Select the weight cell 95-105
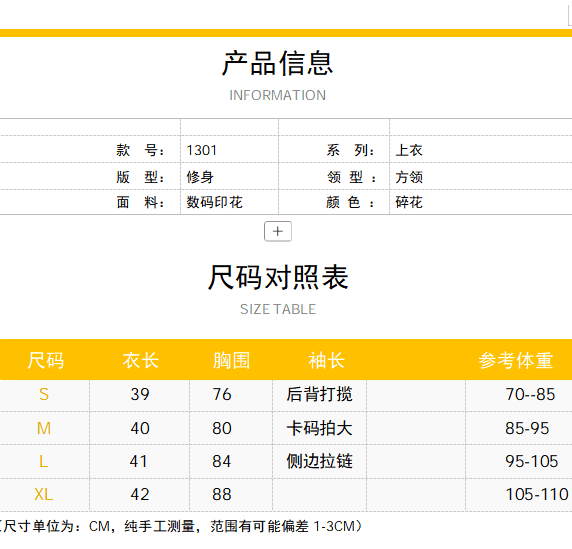 point(532,461)
